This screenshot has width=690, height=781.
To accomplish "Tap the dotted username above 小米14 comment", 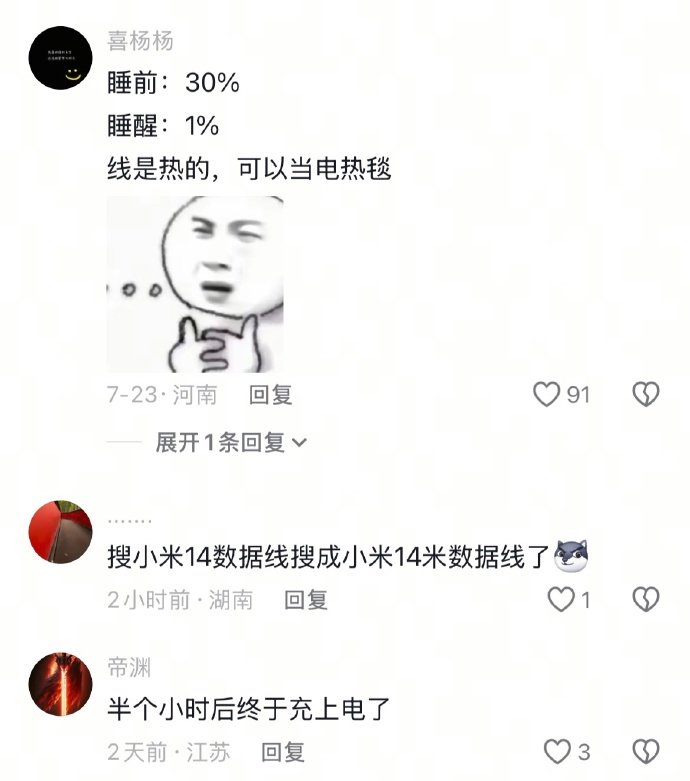I will (130, 521).
